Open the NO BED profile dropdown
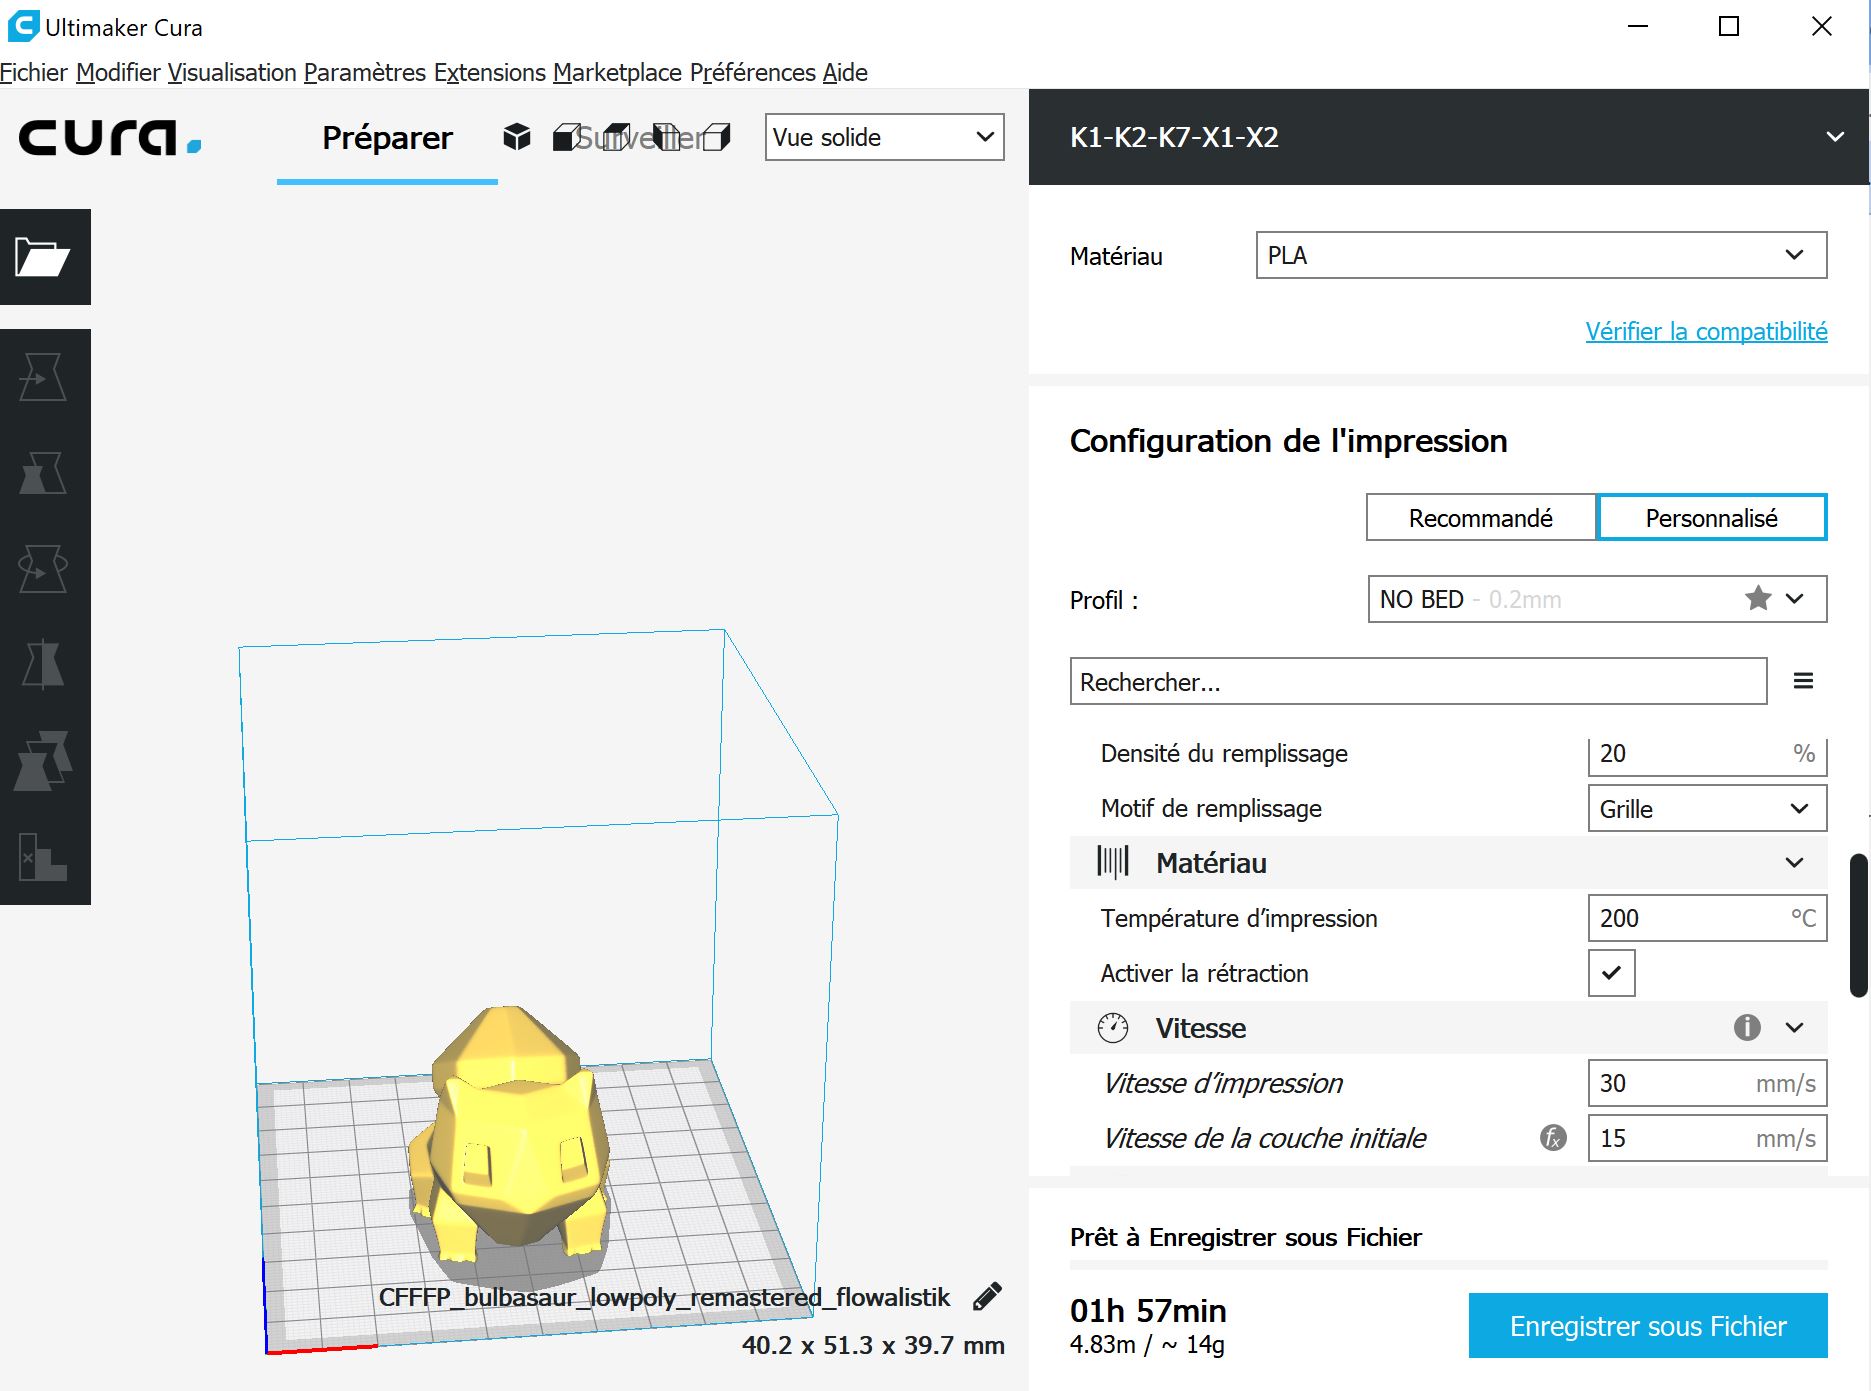This screenshot has width=1871, height=1391. pyautogui.click(x=1597, y=599)
